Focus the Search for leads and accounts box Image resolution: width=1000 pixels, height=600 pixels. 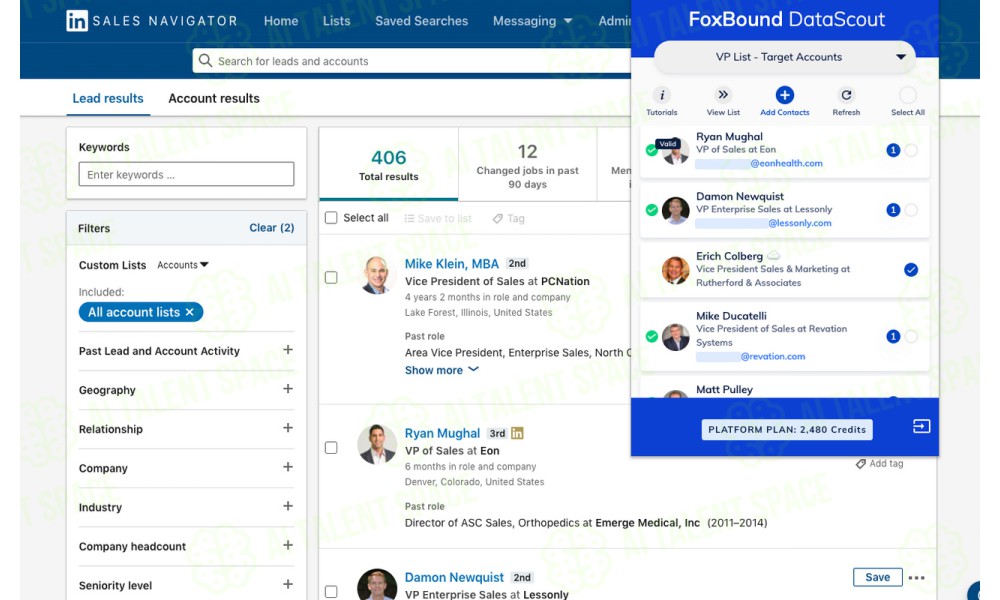coord(412,61)
